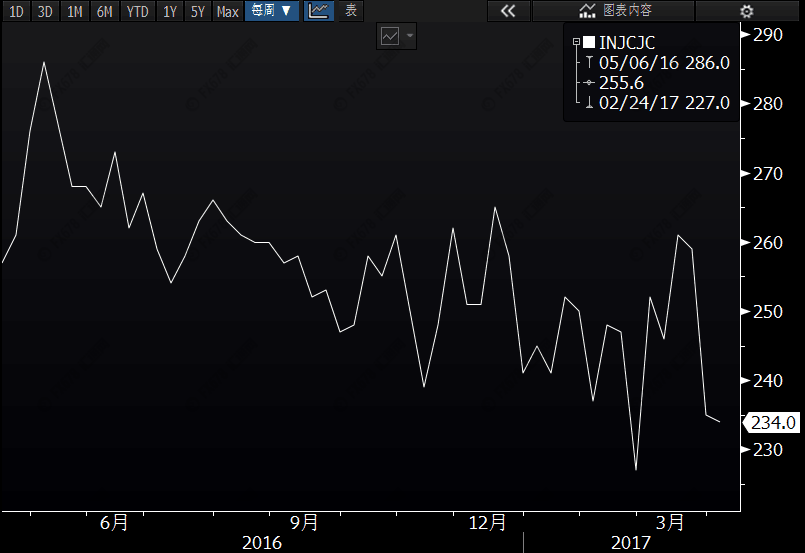Switch to the 表 table view
805x553 pixels.
point(350,11)
